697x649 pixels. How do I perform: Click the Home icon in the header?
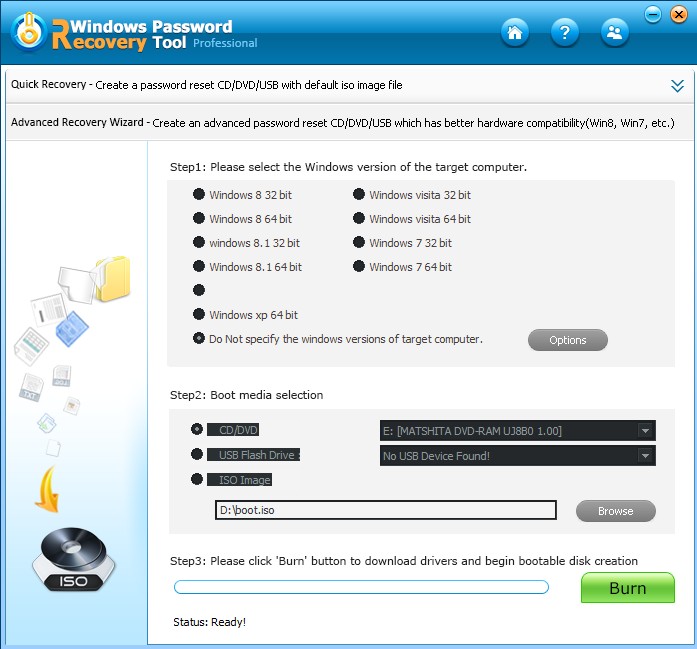pos(515,32)
